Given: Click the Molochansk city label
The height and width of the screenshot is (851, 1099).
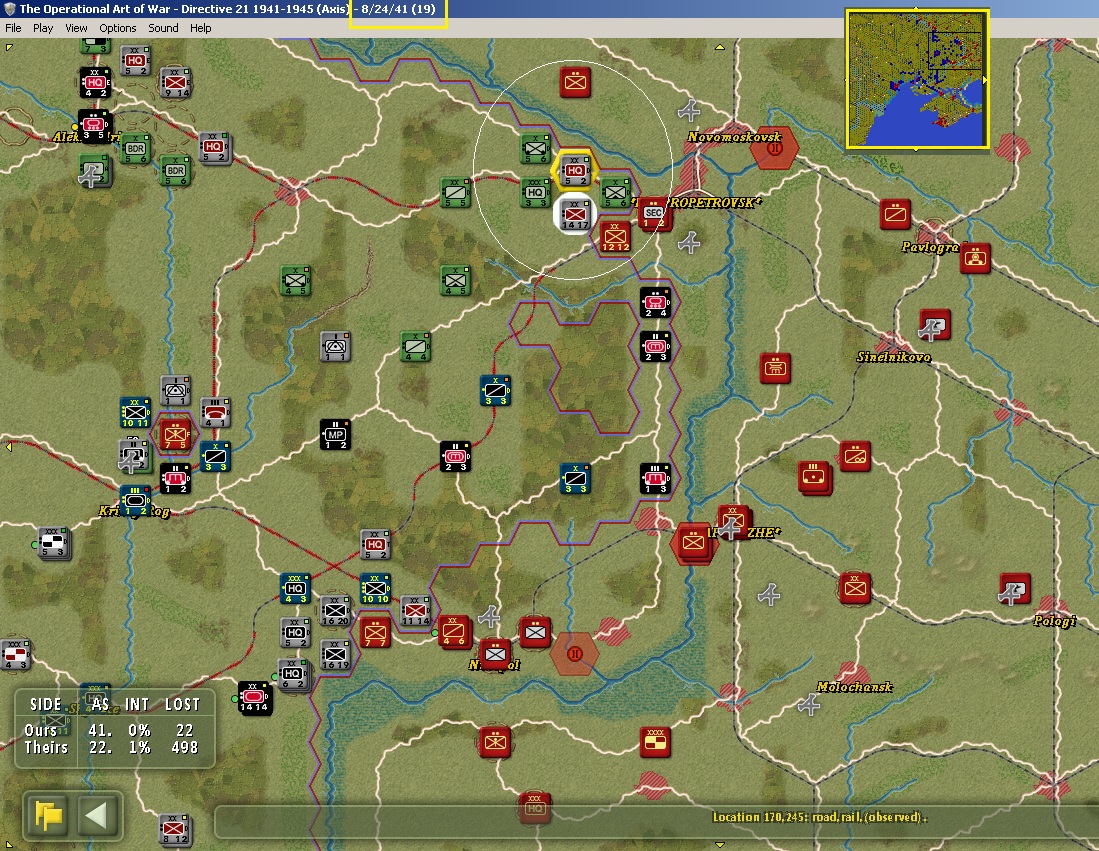Looking at the screenshot, I should pos(854,687).
